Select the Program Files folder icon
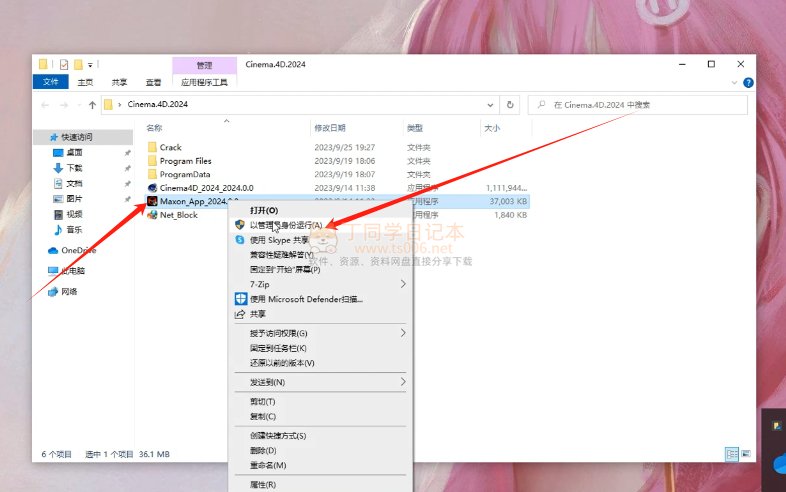Viewport: 786px width, 492px height. tap(152, 161)
